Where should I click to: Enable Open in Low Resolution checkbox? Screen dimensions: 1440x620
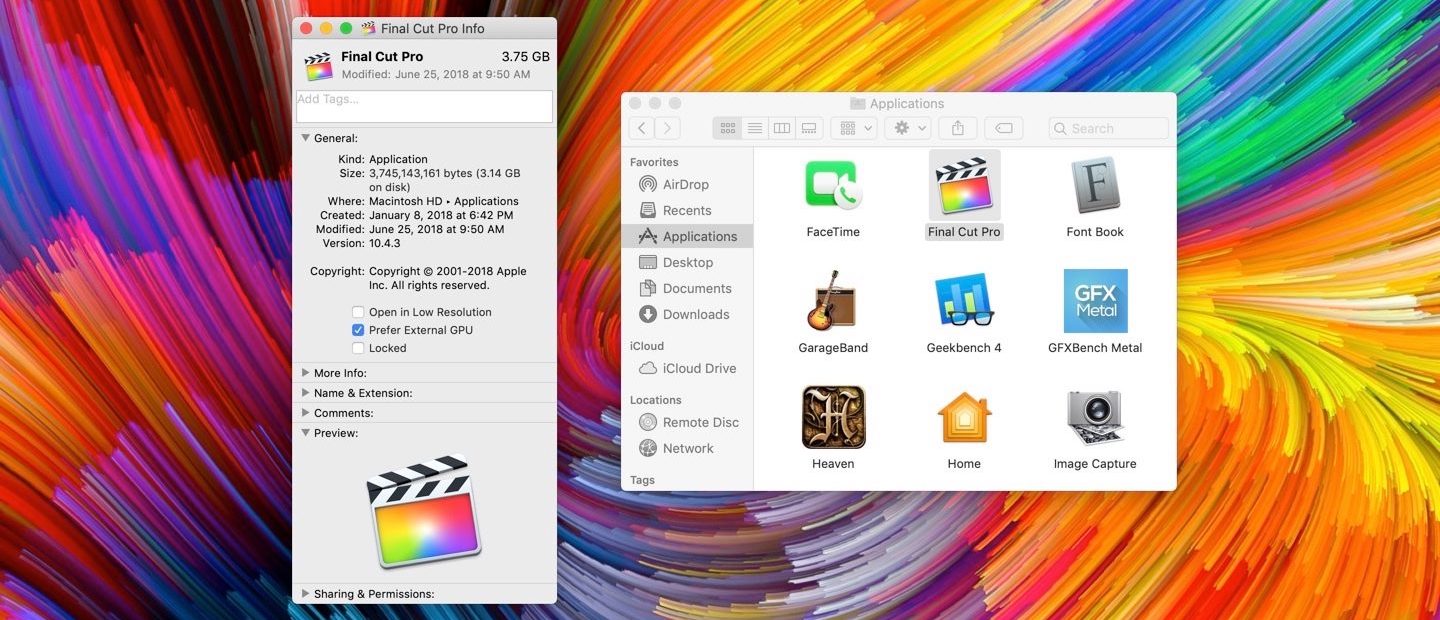click(358, 312)
